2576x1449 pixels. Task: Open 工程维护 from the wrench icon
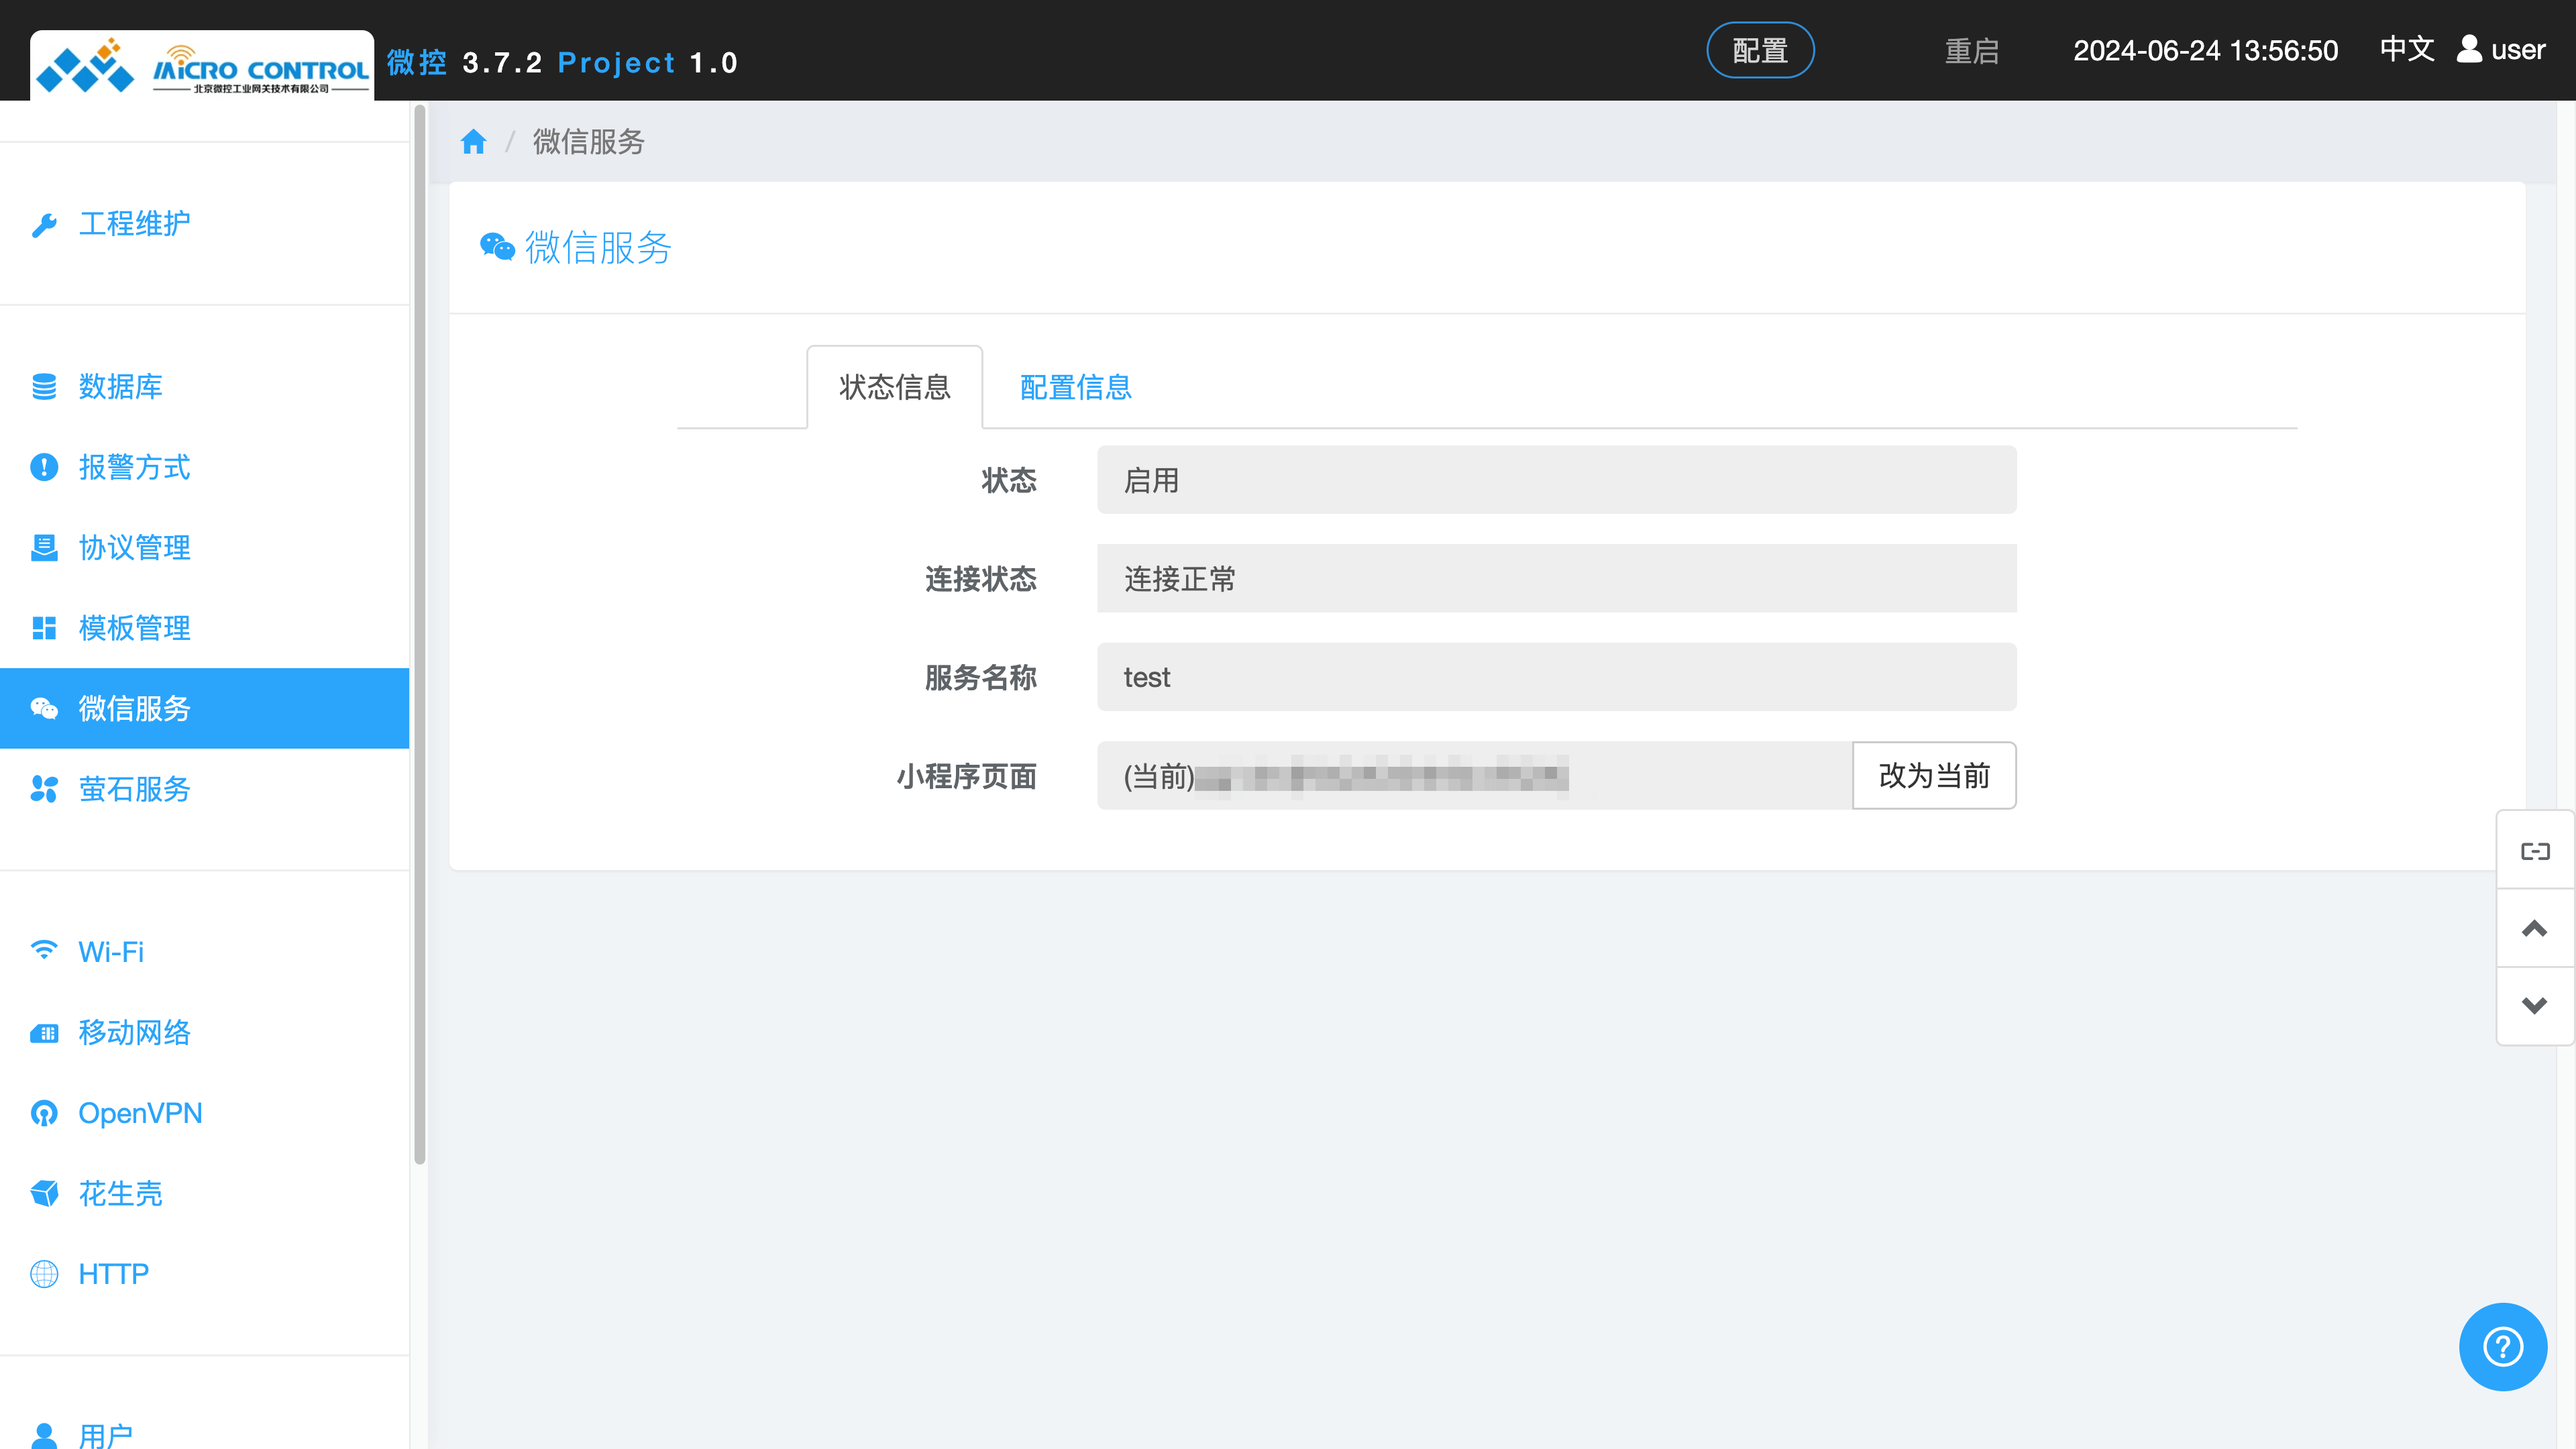[44, 224]
